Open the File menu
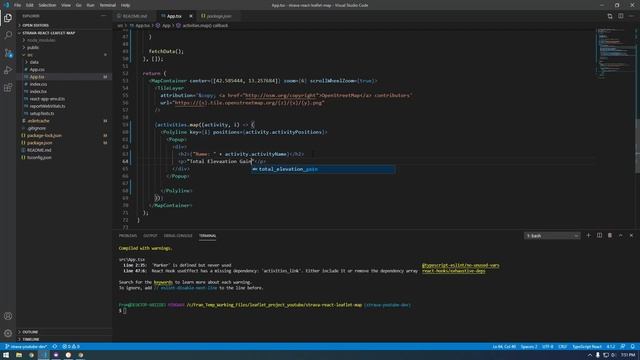Viewport: 640px width, 360px height. (x=18, y=5)
